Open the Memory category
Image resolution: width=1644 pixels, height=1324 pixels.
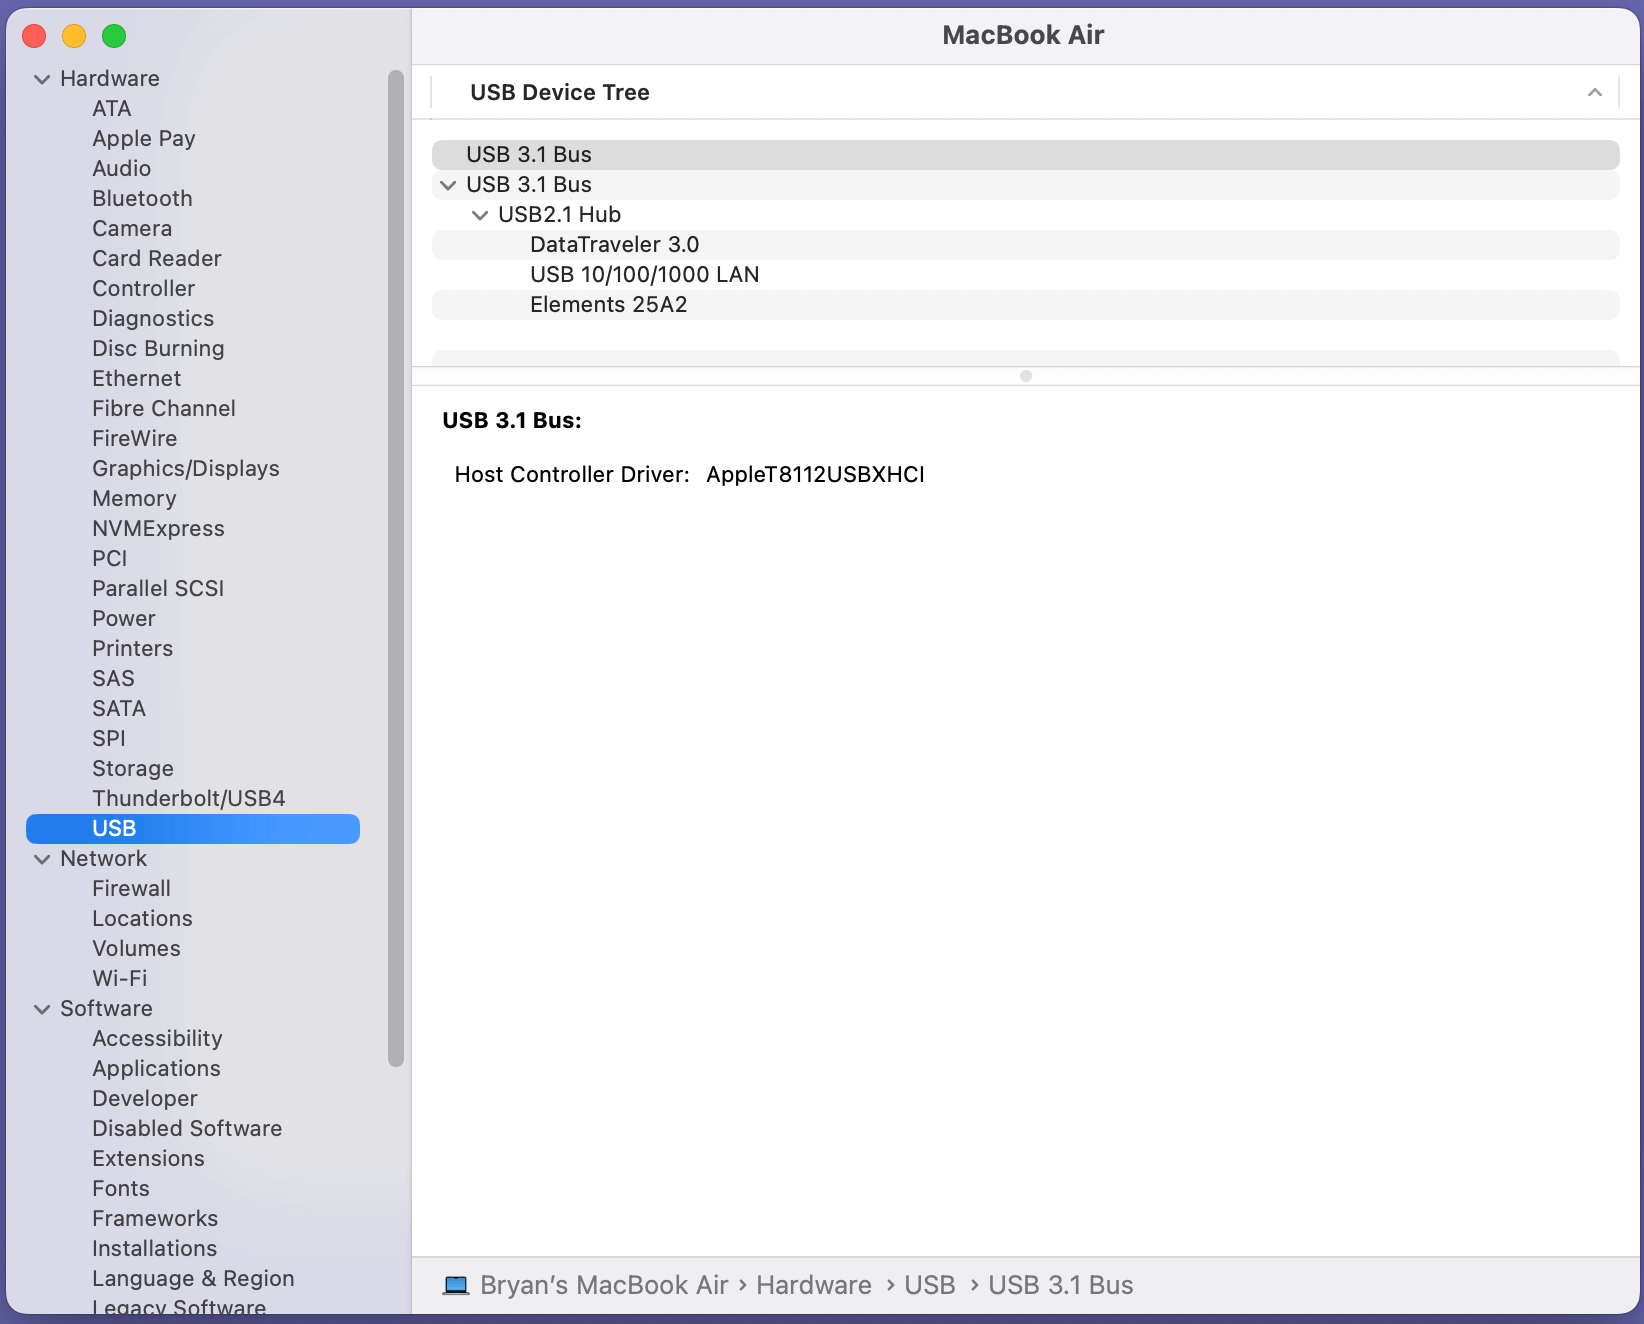pos(134,498)
